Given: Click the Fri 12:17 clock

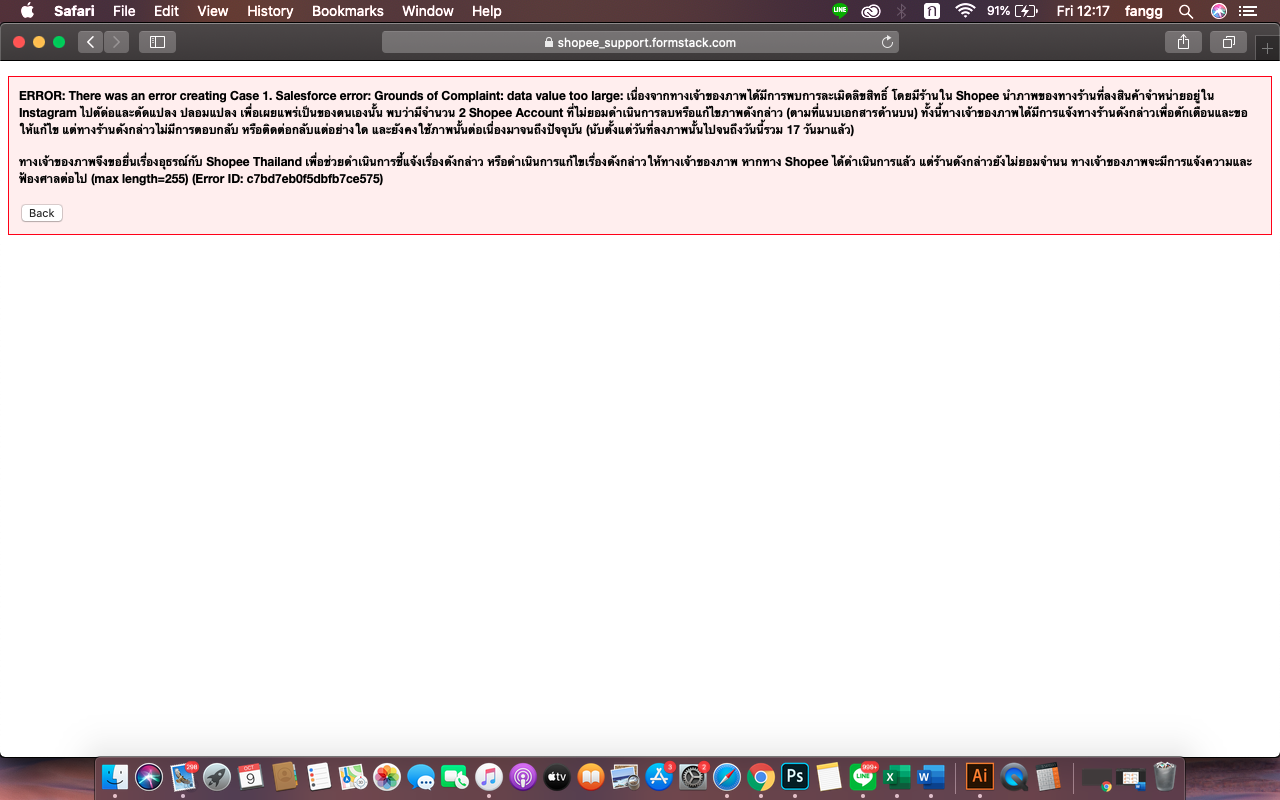Looking at the screenshot, I should pos(1083,11).
